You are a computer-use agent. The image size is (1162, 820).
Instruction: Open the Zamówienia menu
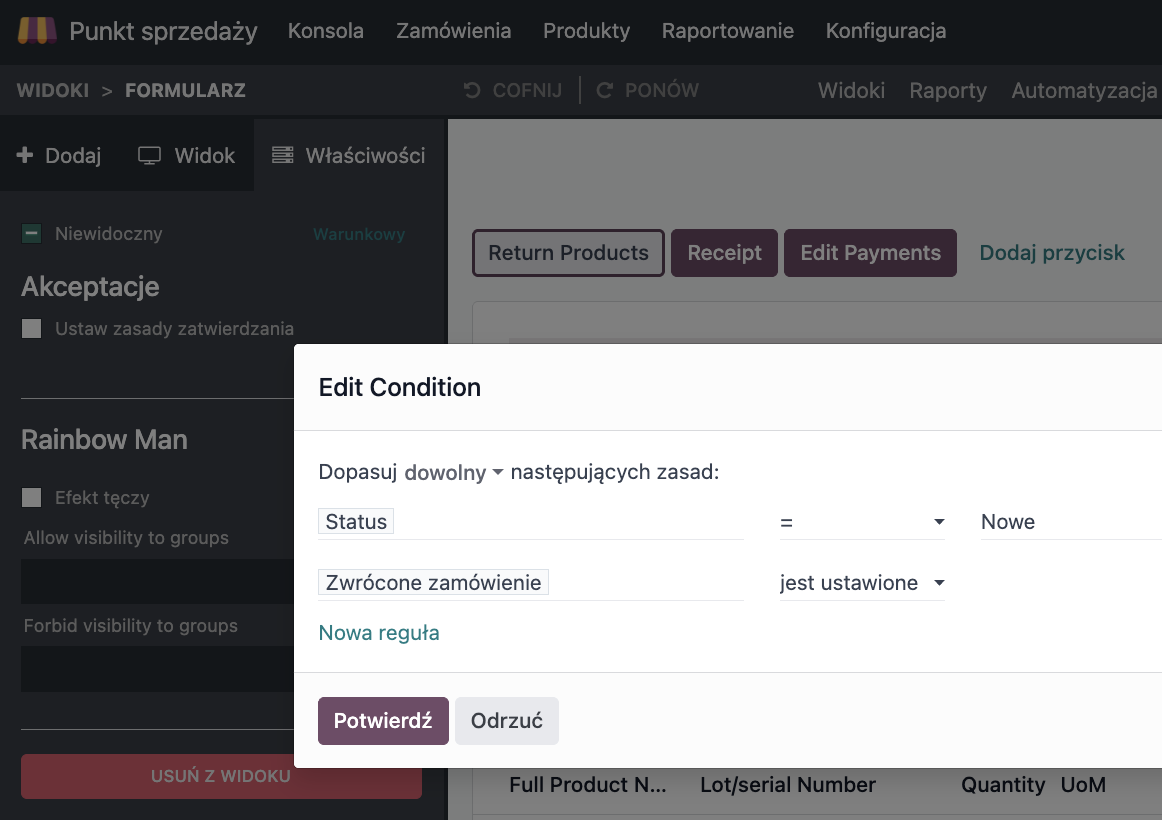point(453,31)
